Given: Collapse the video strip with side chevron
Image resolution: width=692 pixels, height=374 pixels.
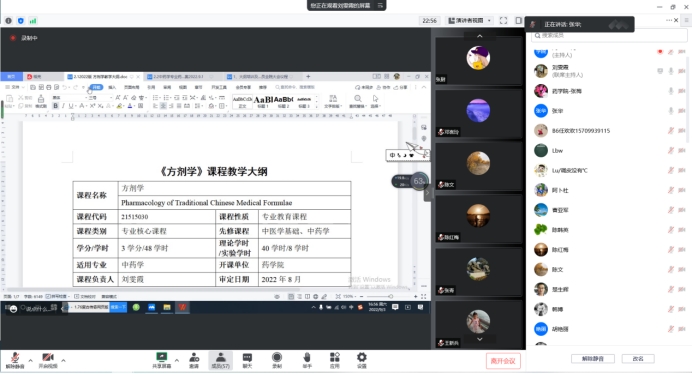Looking at the screenshot, I should pos(427,193).
